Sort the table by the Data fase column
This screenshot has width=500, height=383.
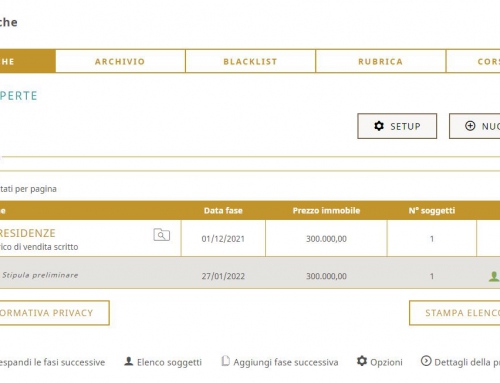click(223, 210)
